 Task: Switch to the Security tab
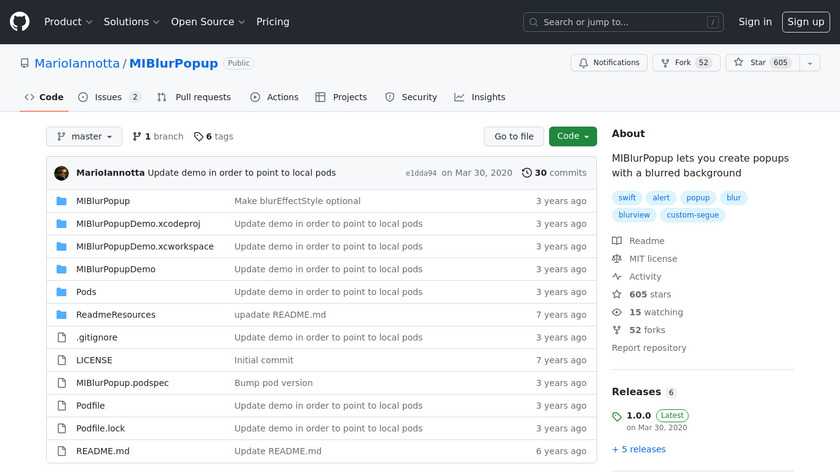411,97
